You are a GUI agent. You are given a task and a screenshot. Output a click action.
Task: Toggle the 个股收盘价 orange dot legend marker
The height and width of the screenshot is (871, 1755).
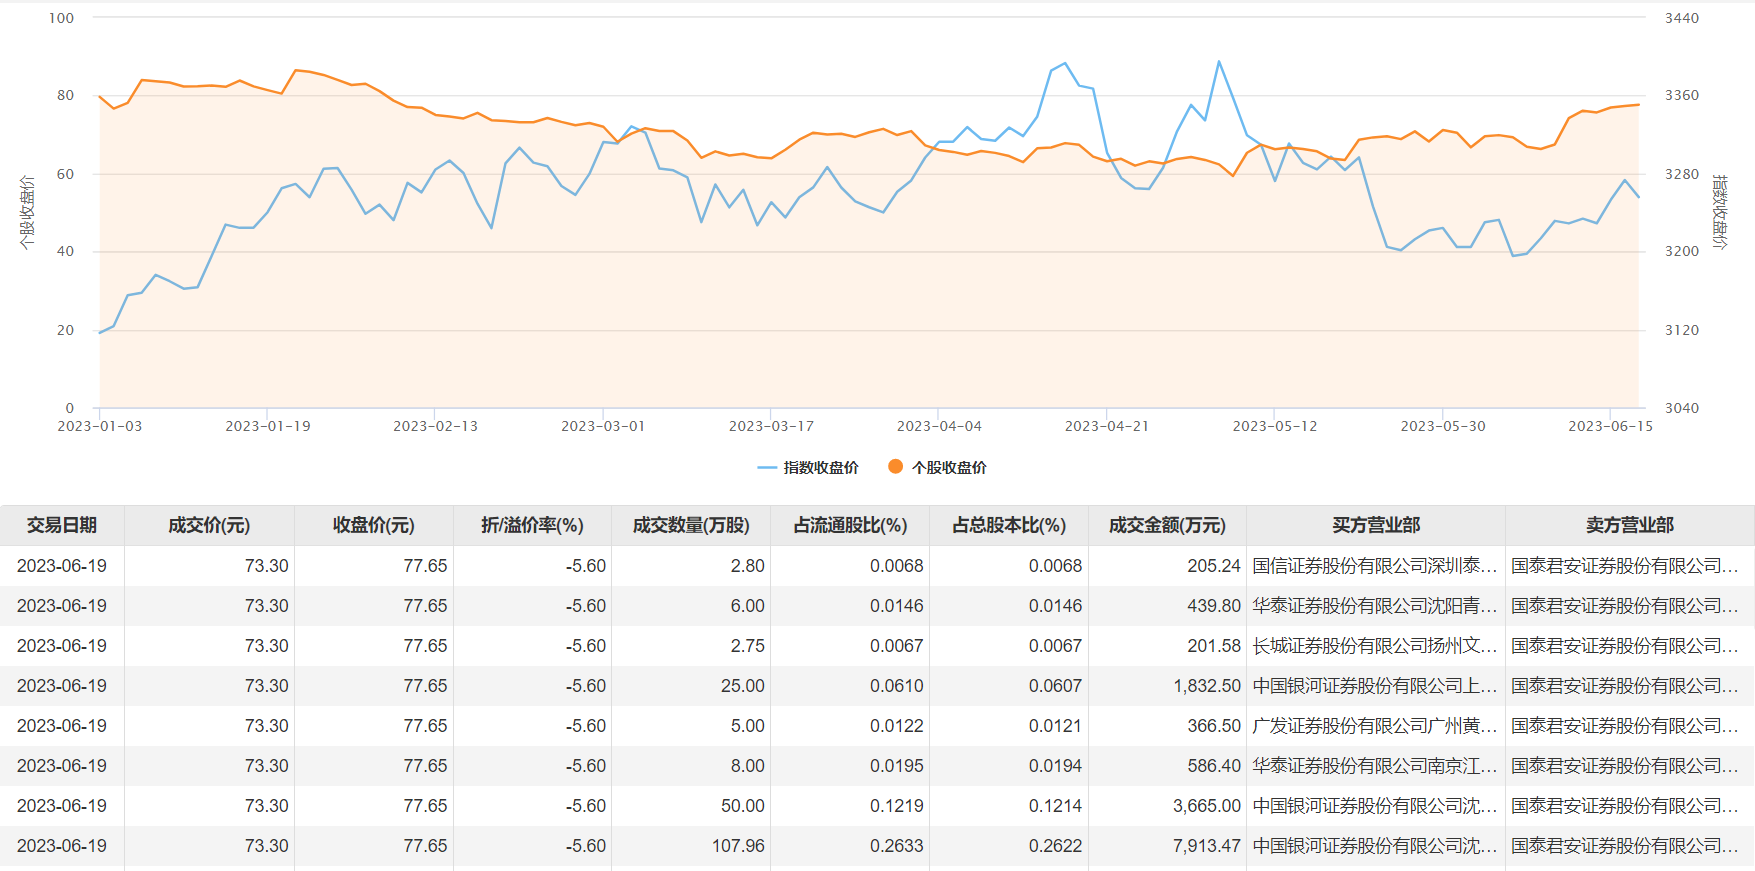click(x=895, y=467)
